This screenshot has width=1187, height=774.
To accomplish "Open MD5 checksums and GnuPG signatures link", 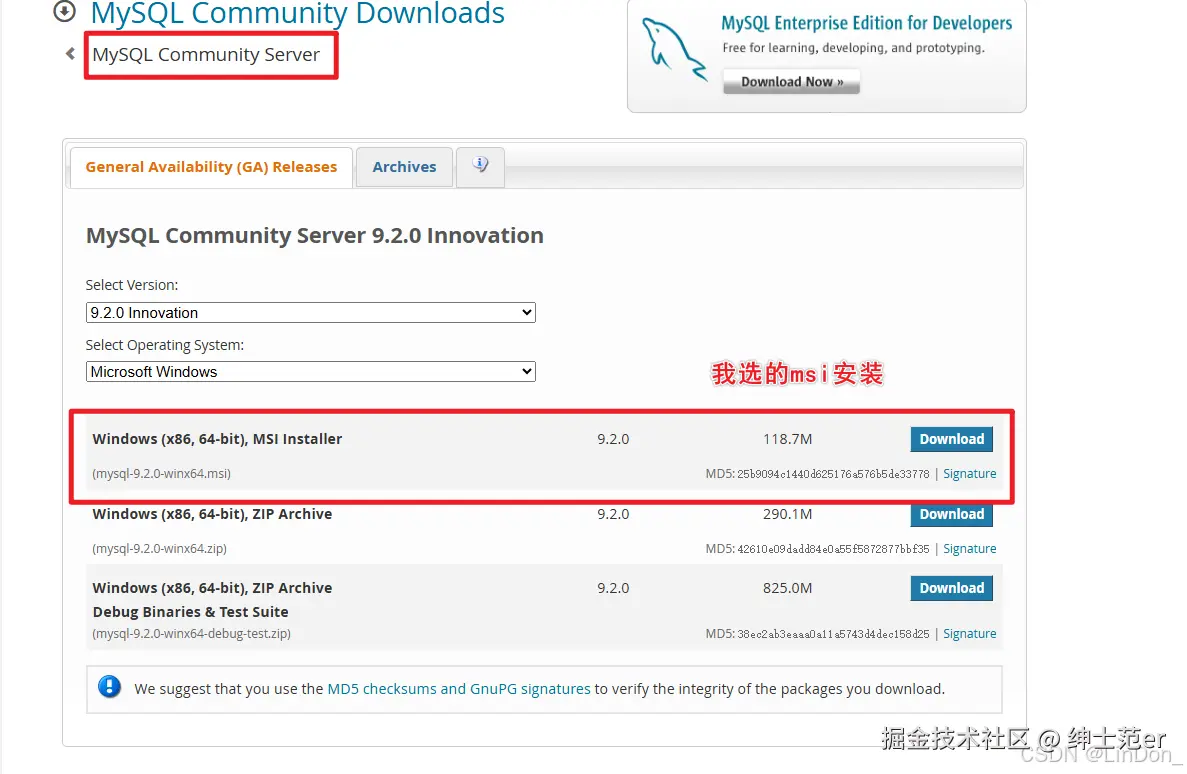I will [x=459, y=689].
